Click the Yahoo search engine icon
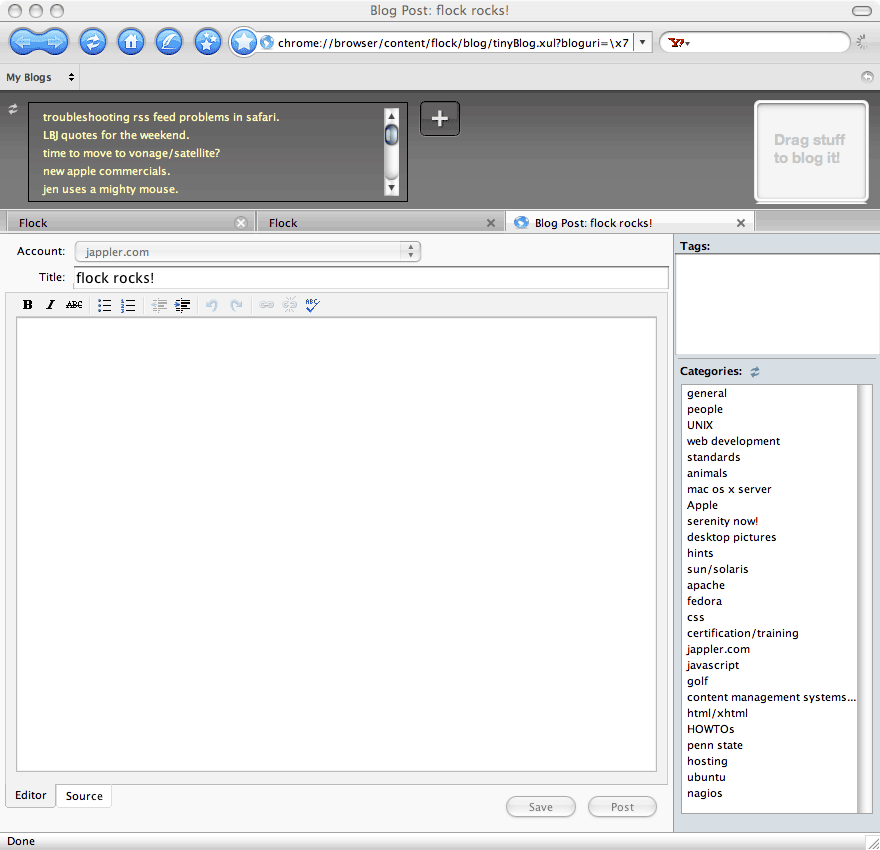Viewport: 880px width, 850px height. [679, 43]
